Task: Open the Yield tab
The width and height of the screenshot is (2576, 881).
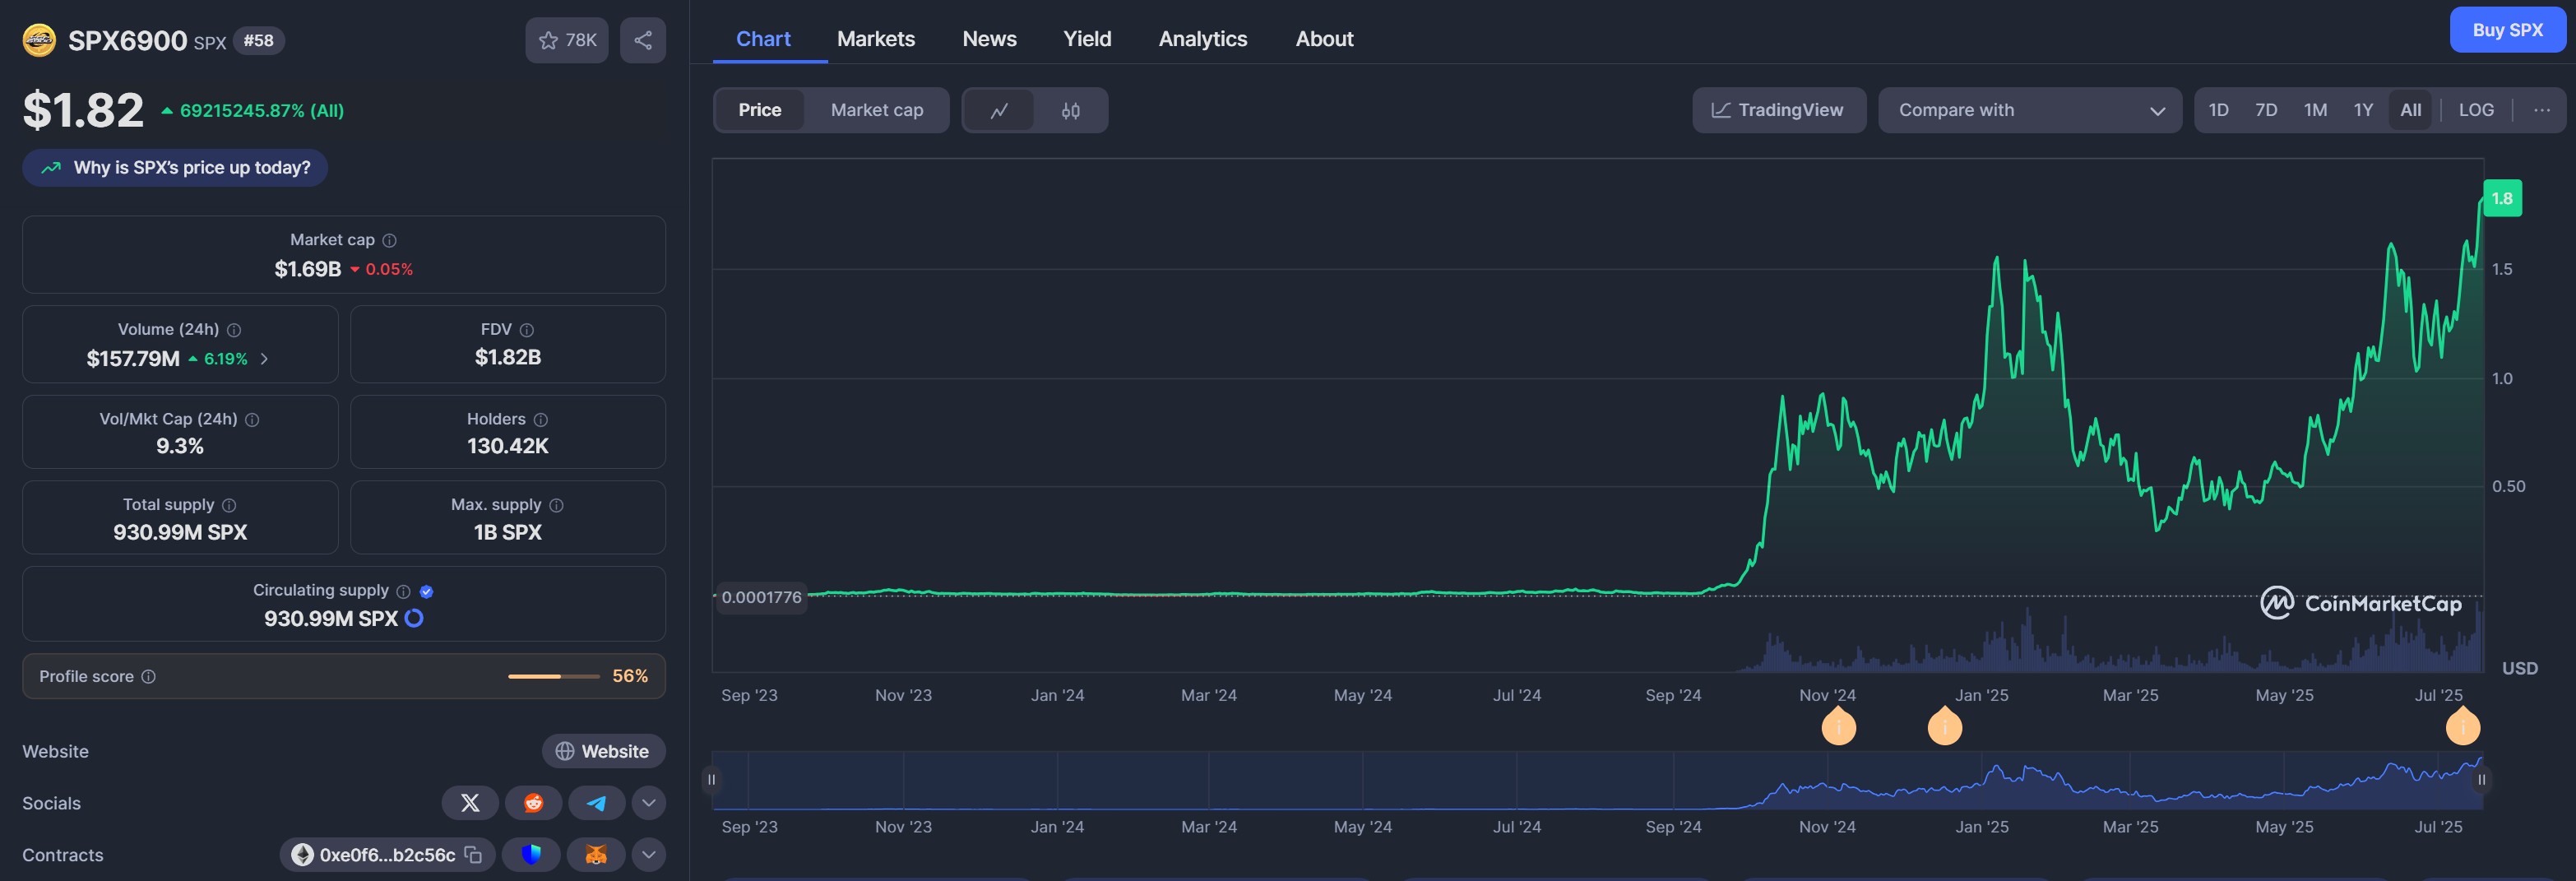Action: 1087,39
